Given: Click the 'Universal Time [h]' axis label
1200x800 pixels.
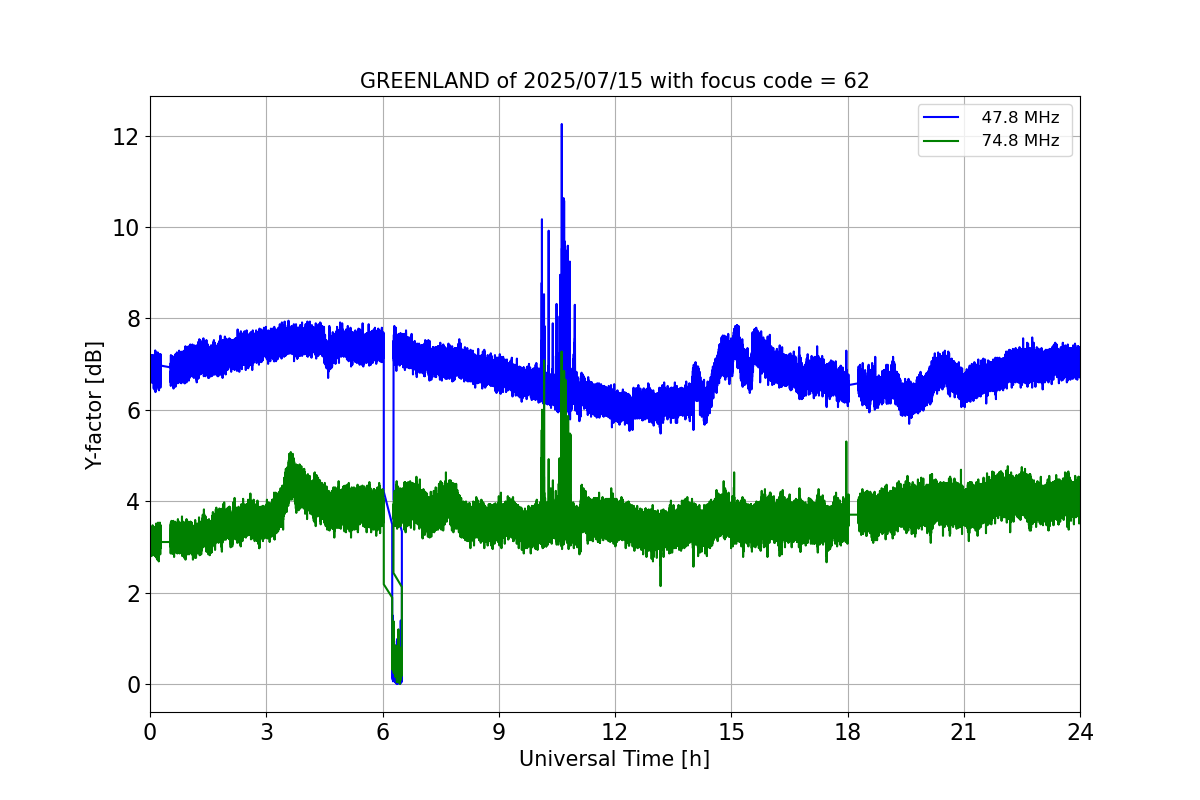Looking at the screenshot, I should 614,759.
